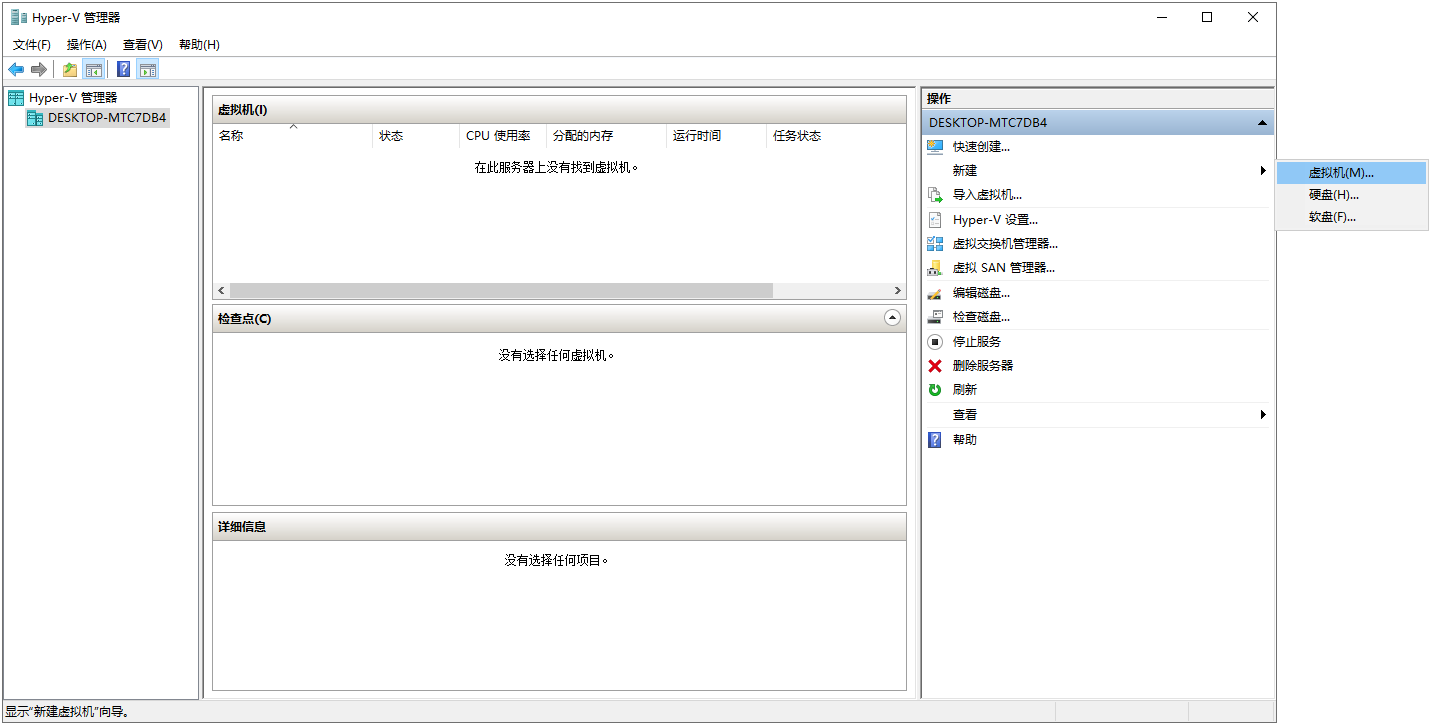The height and width of the screenshot is (725, 1430).
Task: Click the red X 删除服务器 icon
Action: (x=935, y=366)
